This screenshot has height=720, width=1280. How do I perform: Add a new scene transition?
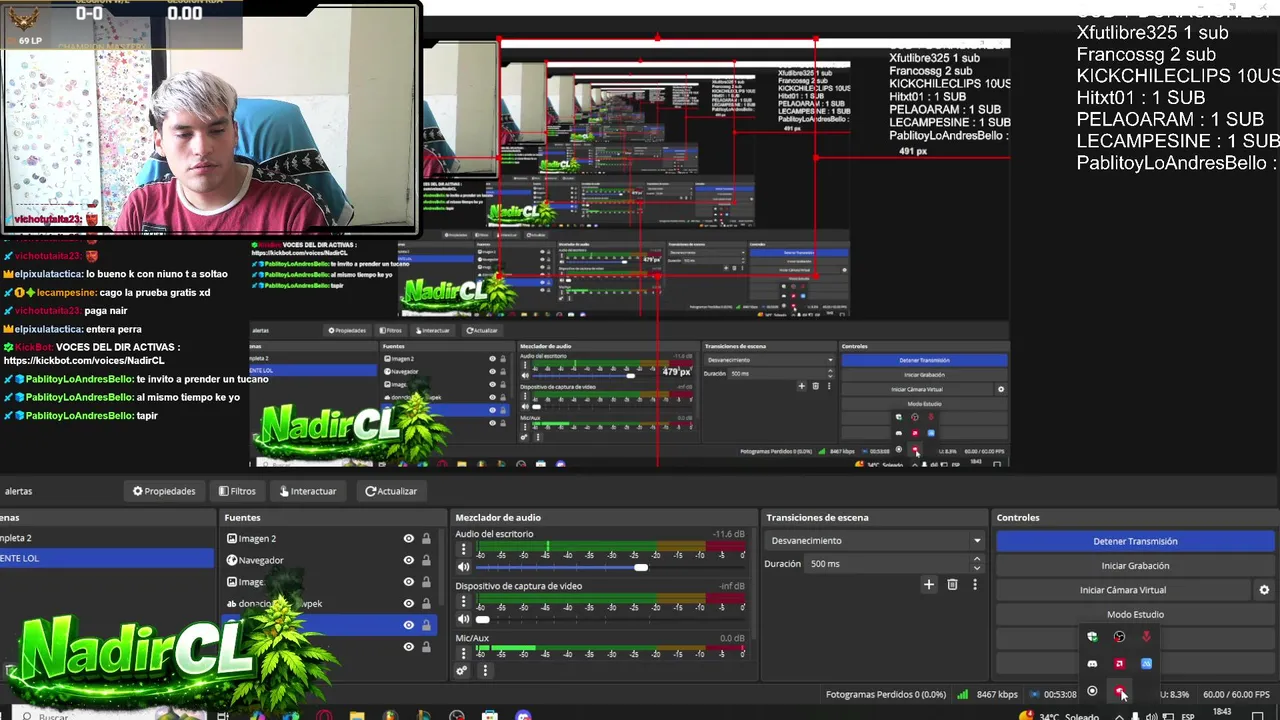(928, 584)
